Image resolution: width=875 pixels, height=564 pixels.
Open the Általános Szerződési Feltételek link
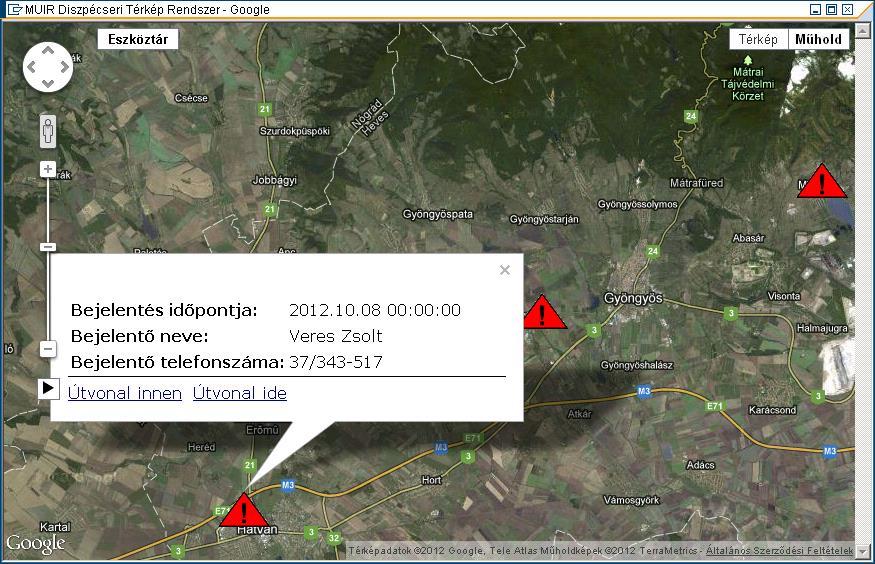click(x=780, y=551)
